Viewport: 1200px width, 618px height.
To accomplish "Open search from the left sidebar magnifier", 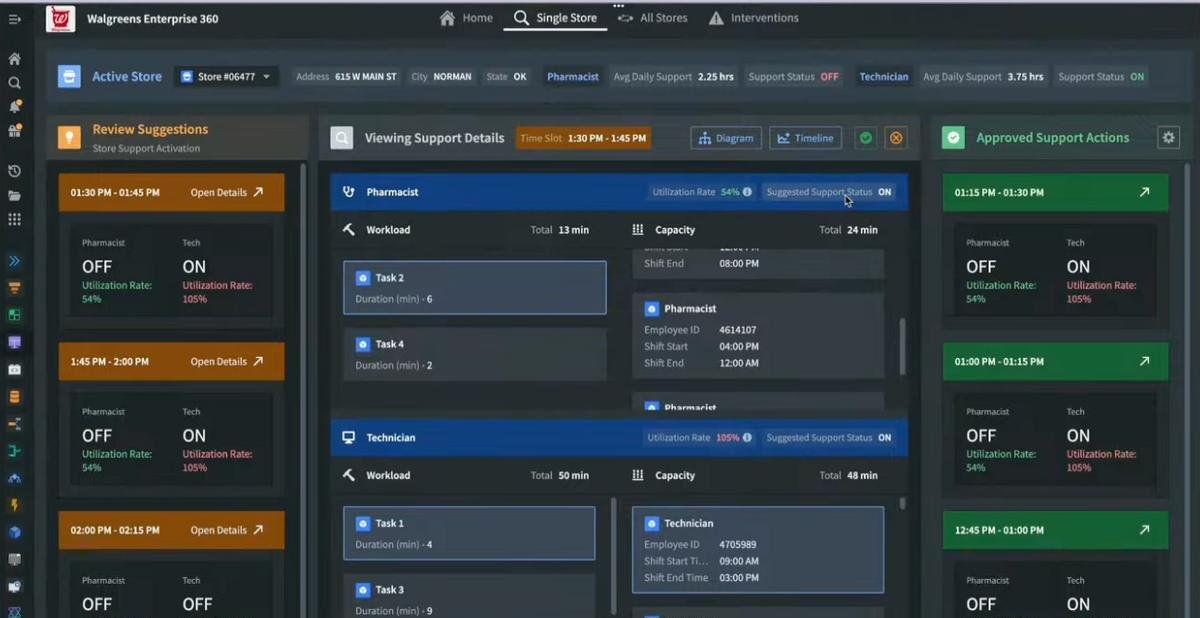I will (x=14, y=83).
